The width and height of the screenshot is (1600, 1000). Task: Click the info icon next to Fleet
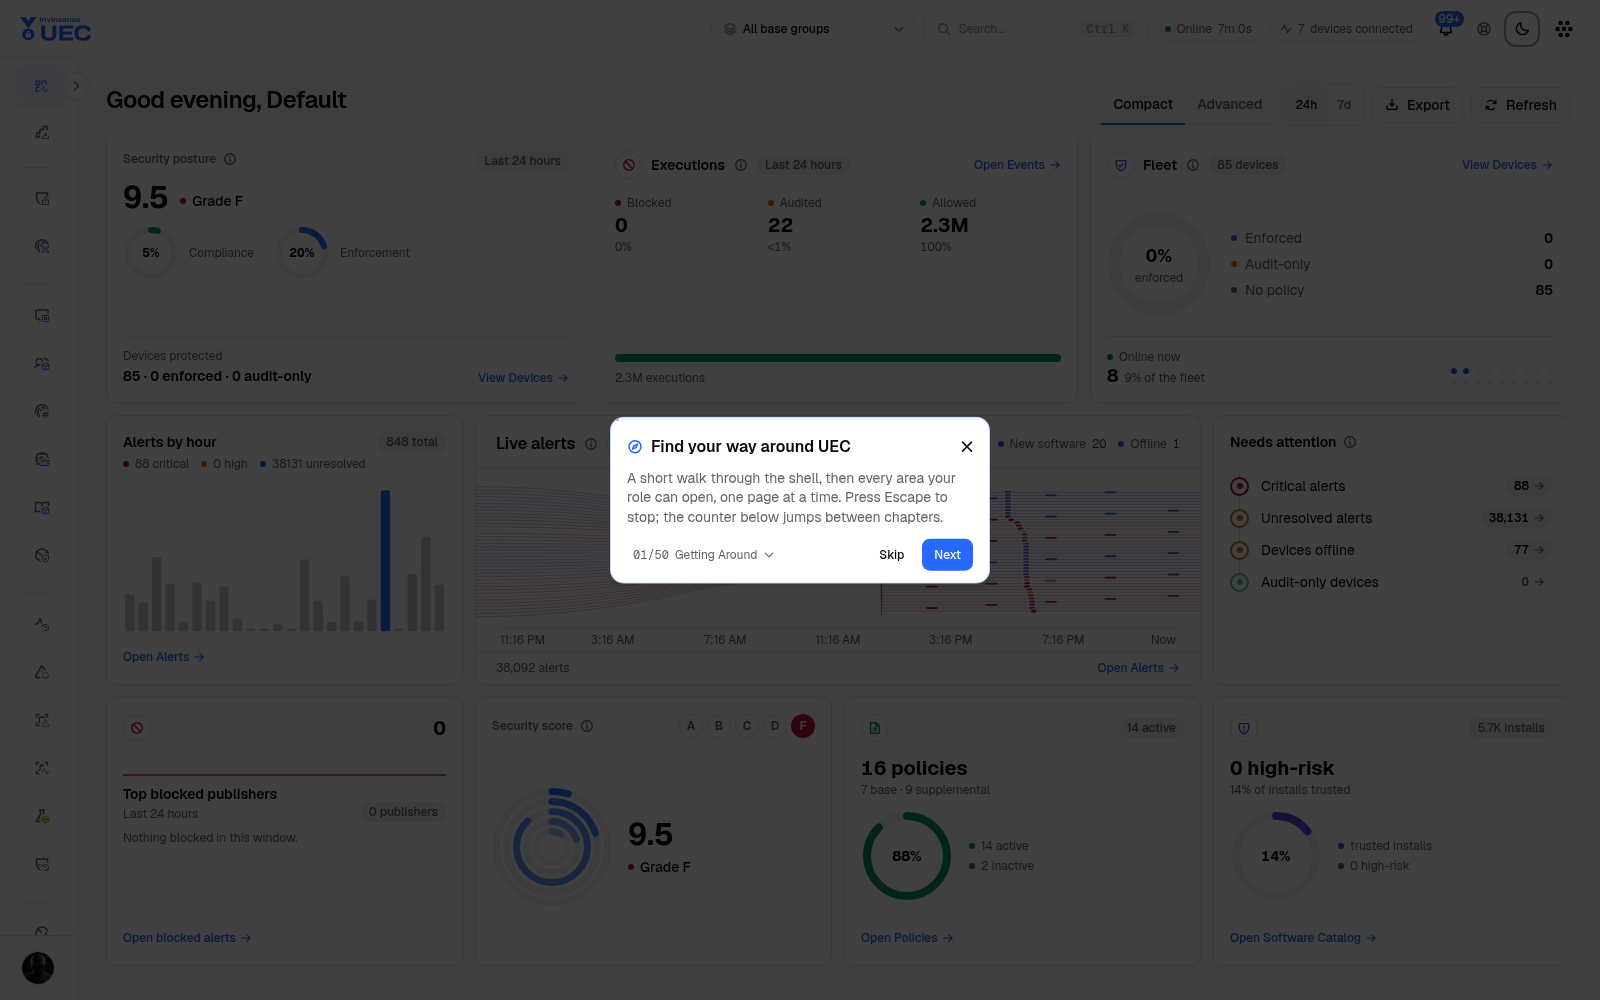[x=1193, y=165]
